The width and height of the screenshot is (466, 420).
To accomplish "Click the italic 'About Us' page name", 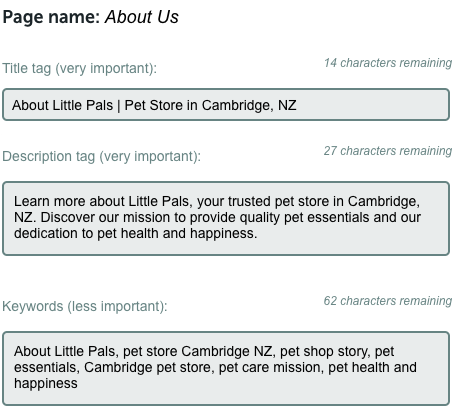I will point(142,17).
